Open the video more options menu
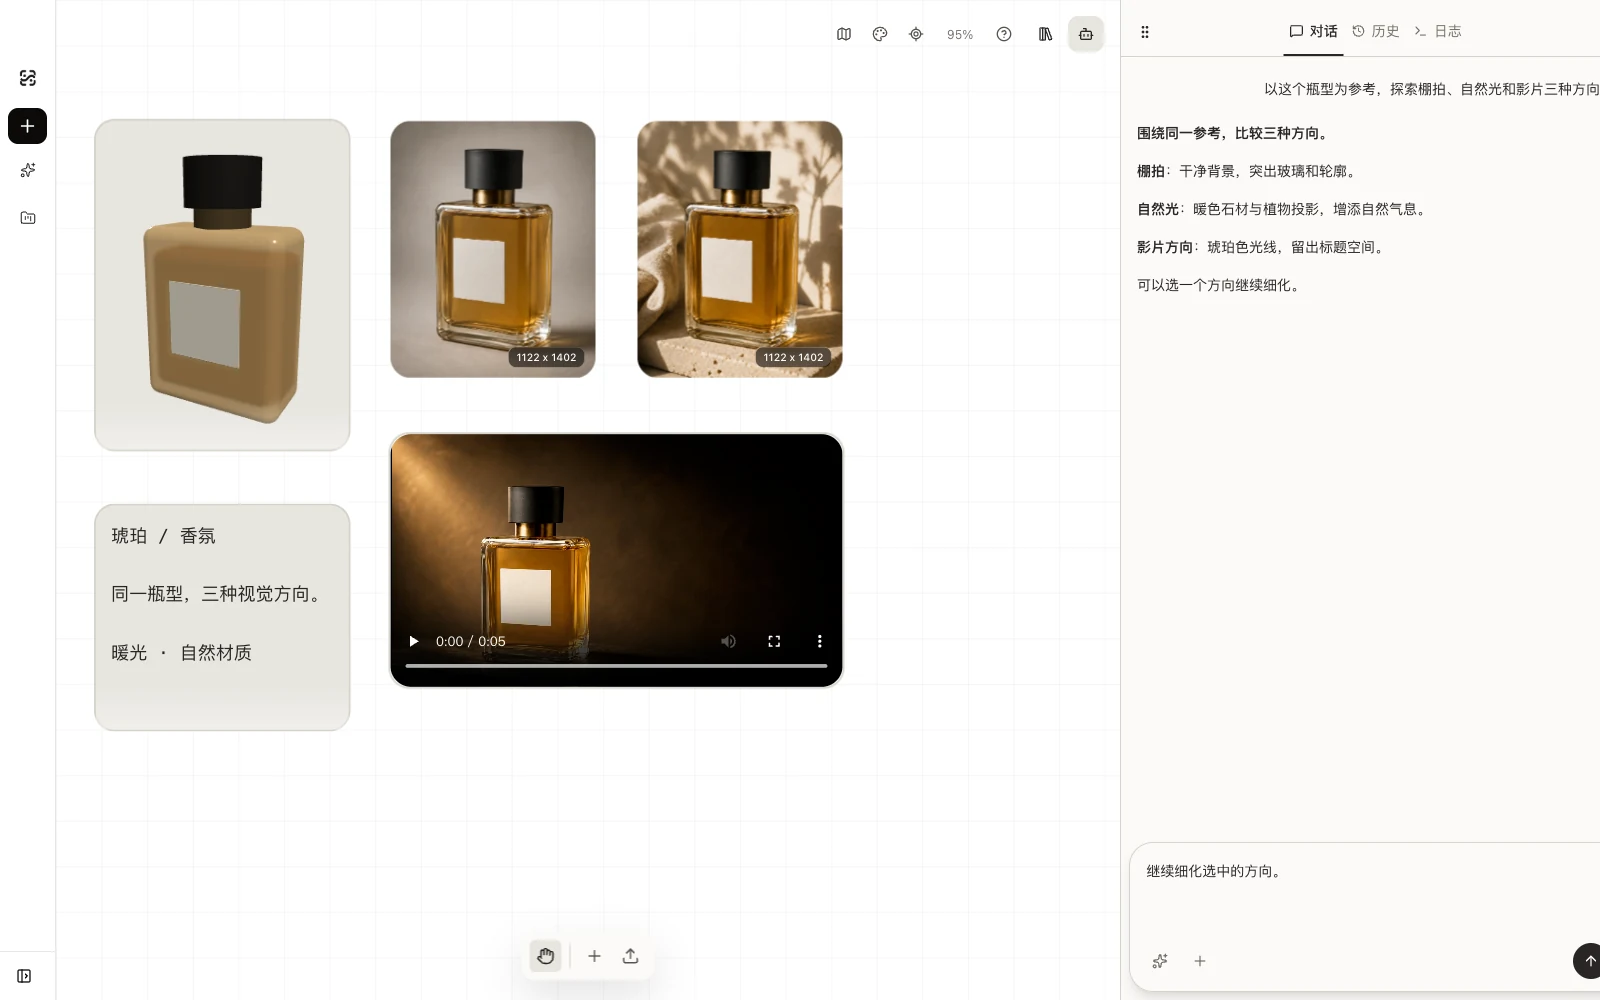The height and width of the screenshot is (1000, 1600). point(819,641)
